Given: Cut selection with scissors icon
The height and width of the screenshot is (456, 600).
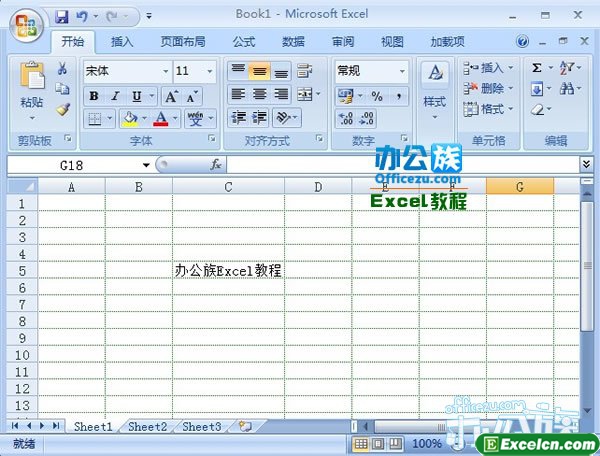Looking at the screenshot, I should point(62,69).
